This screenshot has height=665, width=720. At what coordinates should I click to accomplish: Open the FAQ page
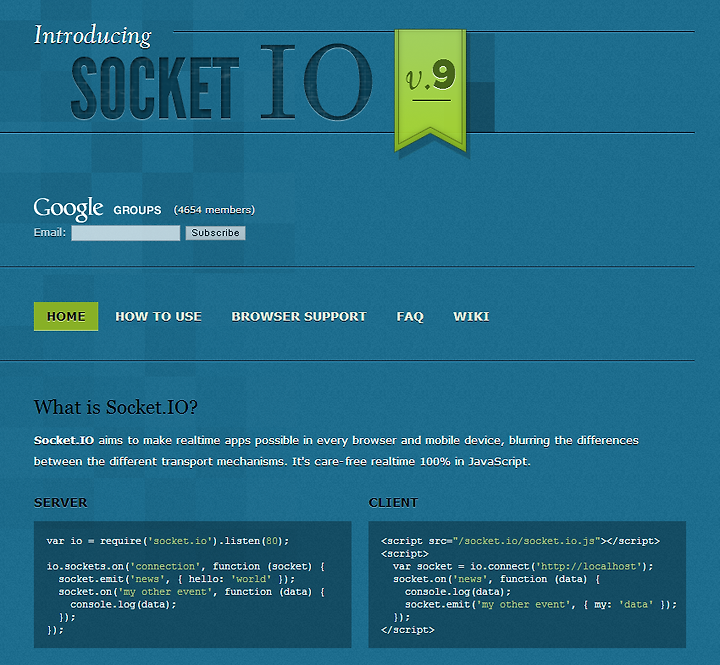pyautogui.click(x=410, y=316)
